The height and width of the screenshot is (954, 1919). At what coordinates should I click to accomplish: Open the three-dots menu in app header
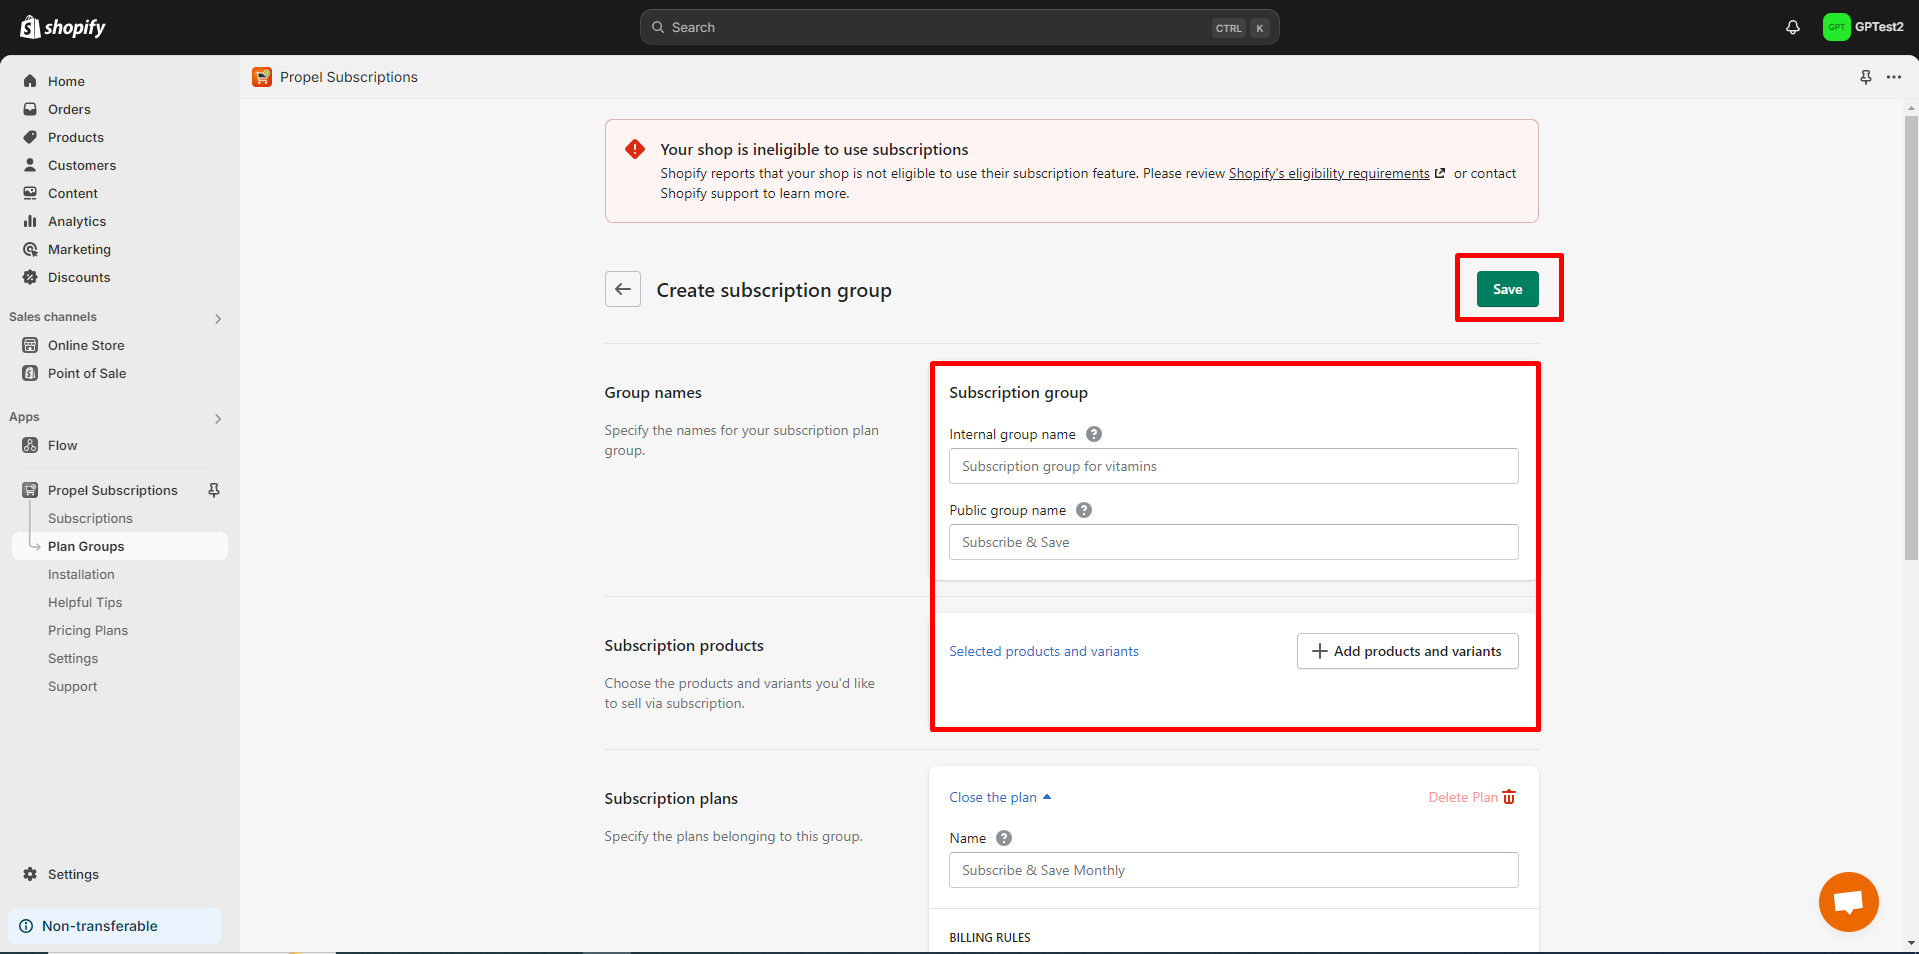click(x=1894, y=77)
